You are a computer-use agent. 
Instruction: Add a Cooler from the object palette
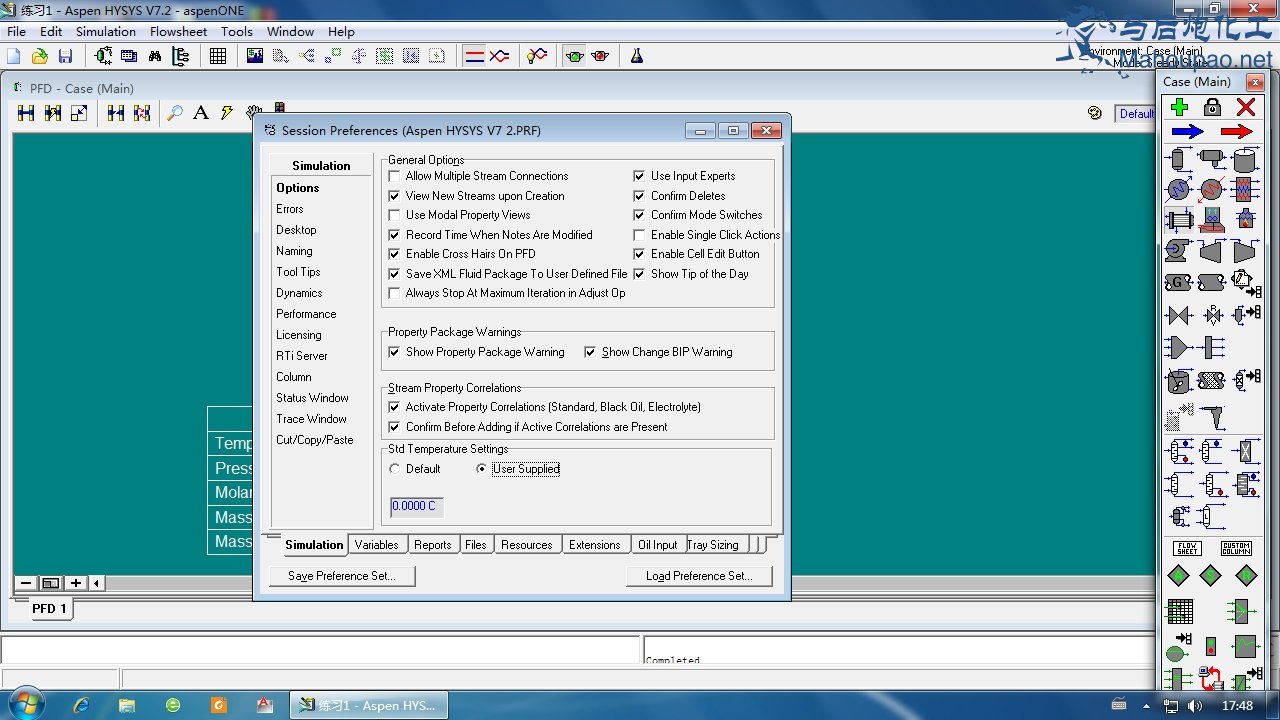coord(1179,189)
